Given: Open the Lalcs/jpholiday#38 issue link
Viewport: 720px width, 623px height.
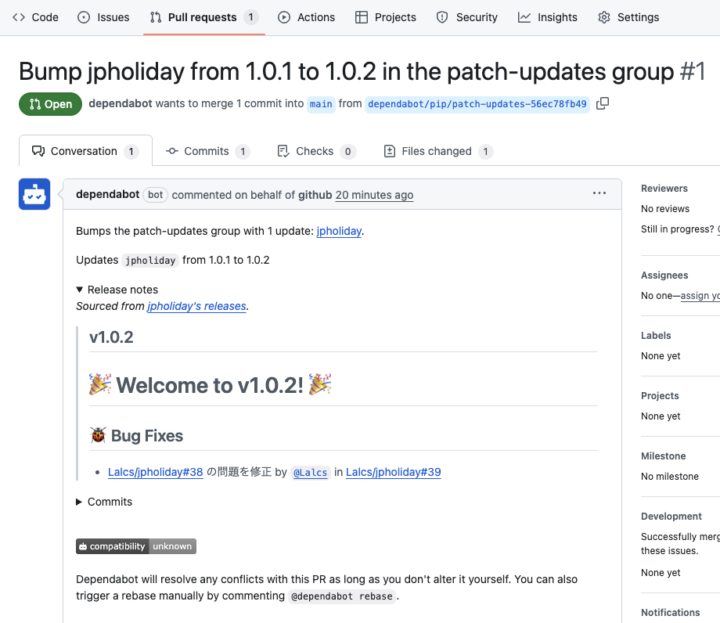Looking at the screenshot, I should pos(155,472).
